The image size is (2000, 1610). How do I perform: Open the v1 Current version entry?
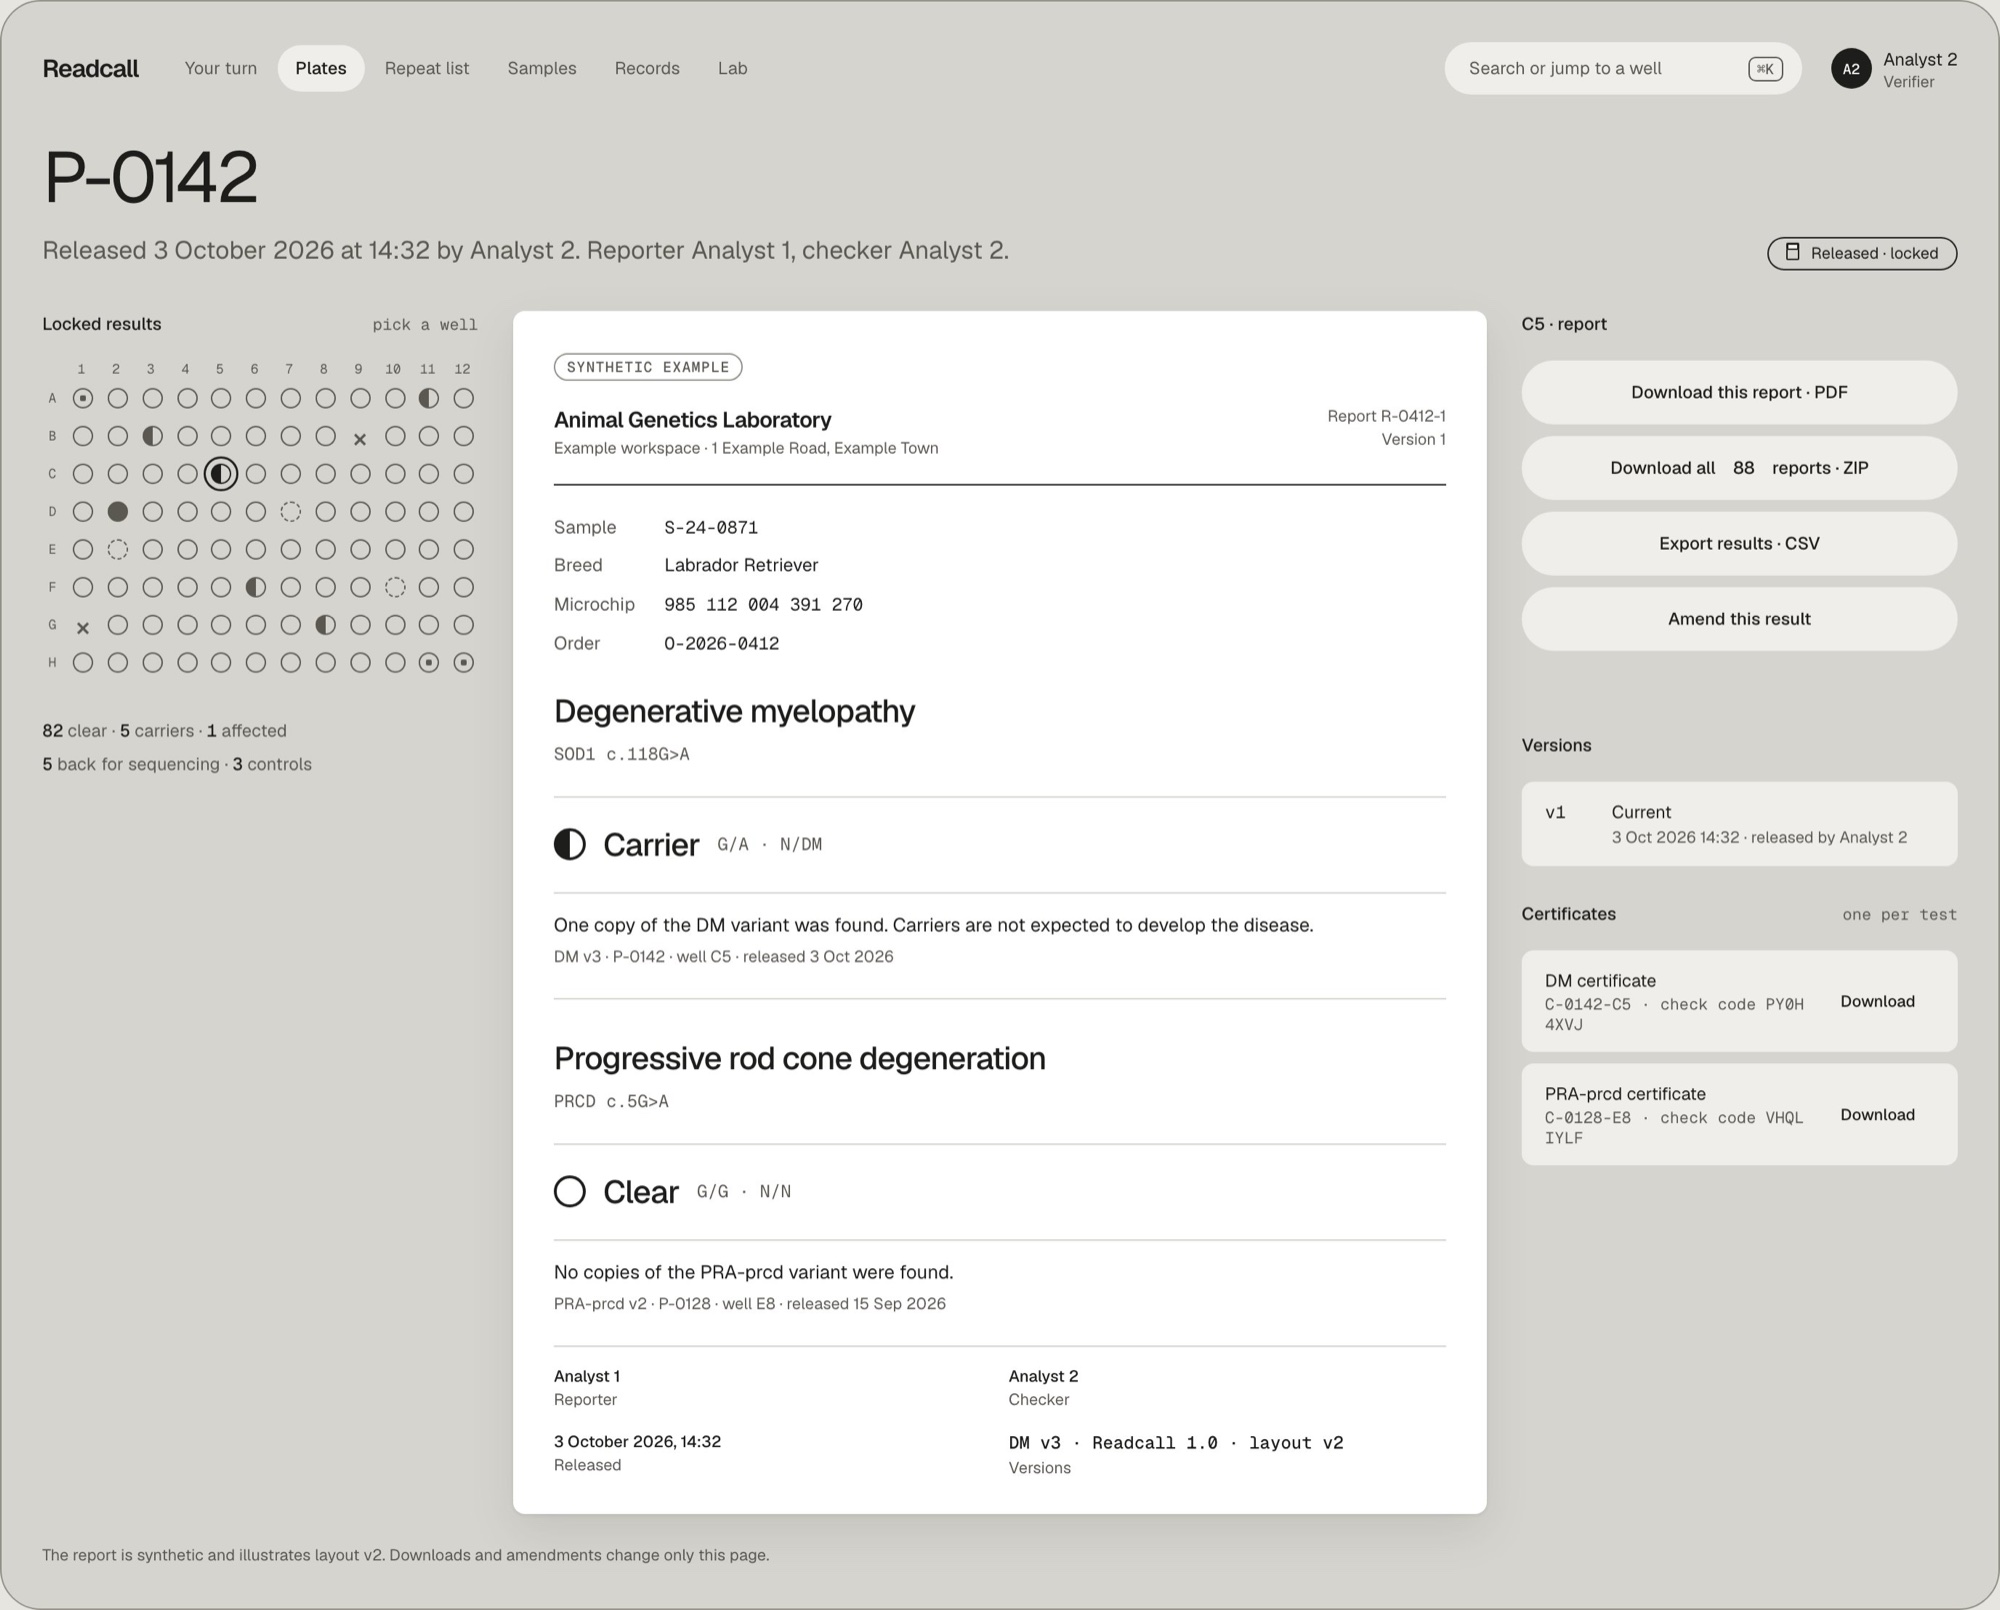coord(1739,824)
